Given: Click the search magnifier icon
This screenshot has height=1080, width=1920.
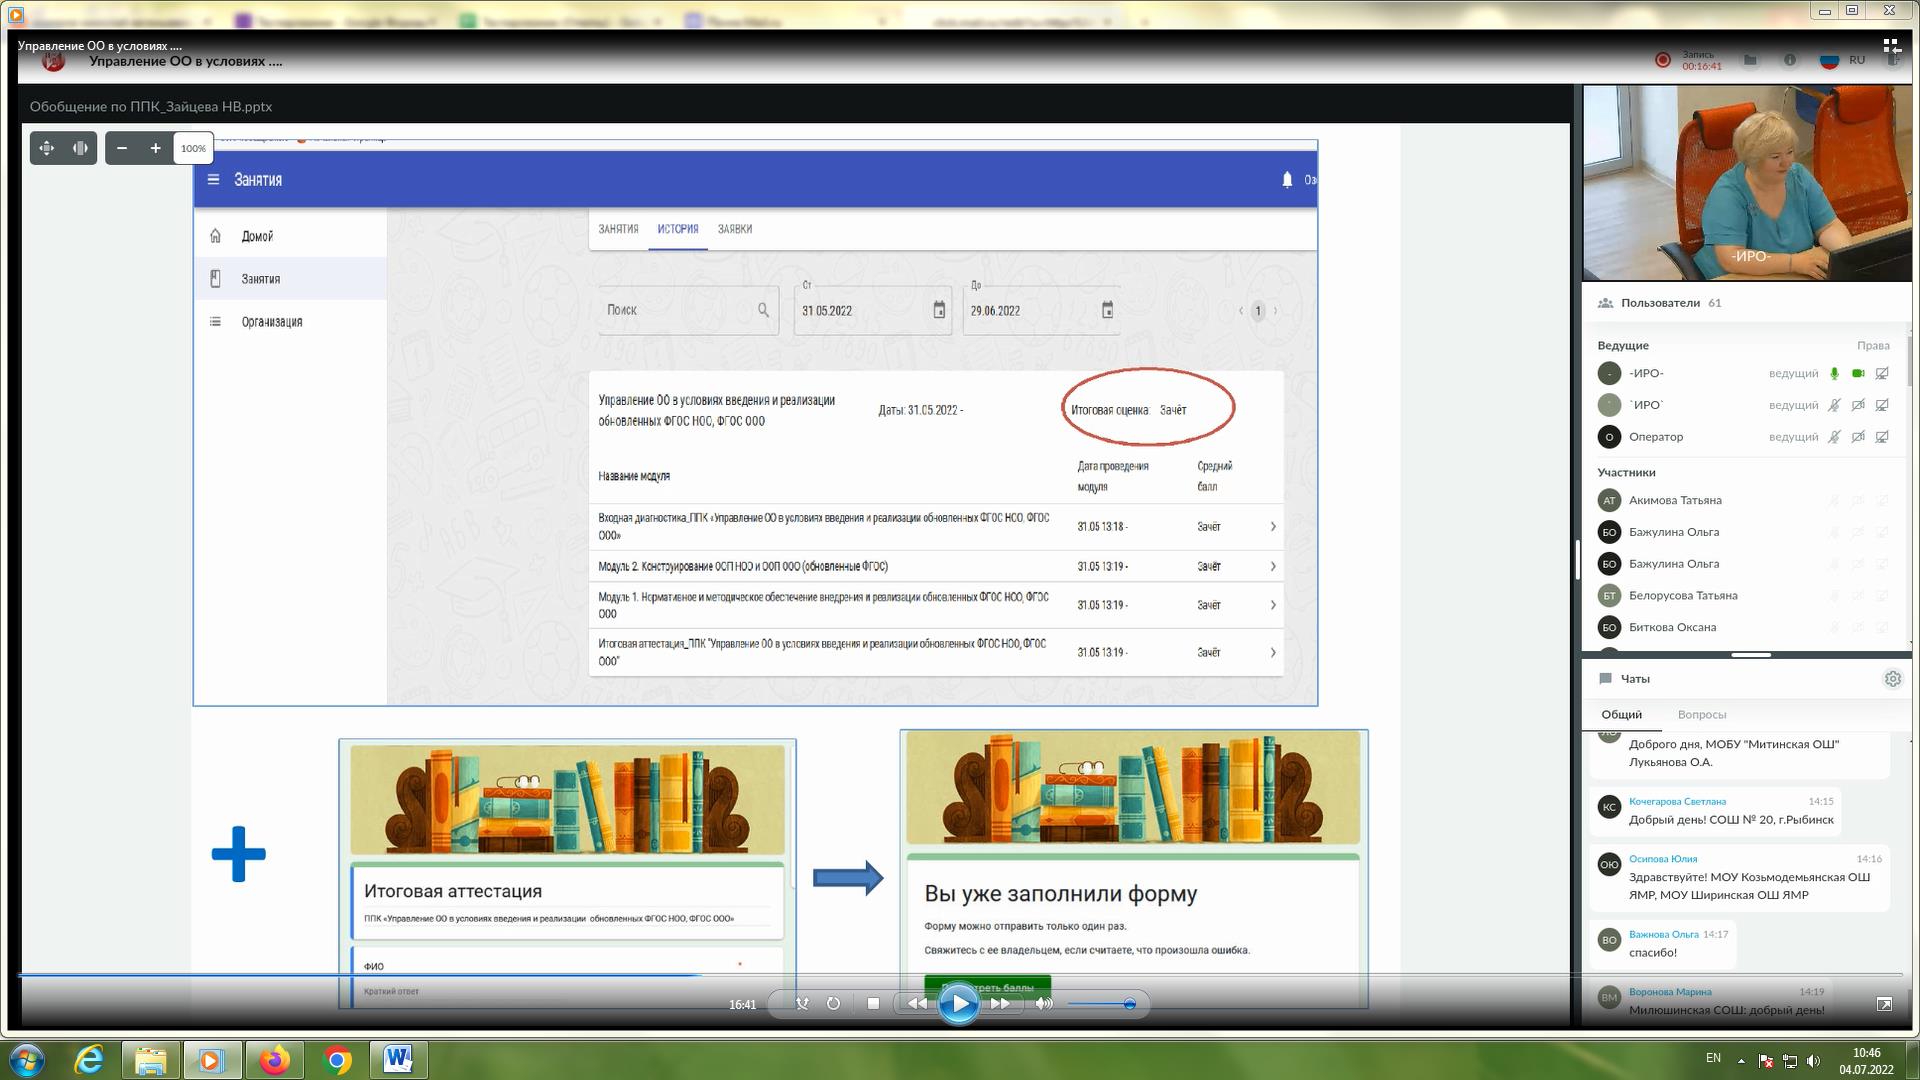Looking at the screenshot, I should [x=764, y=310].
